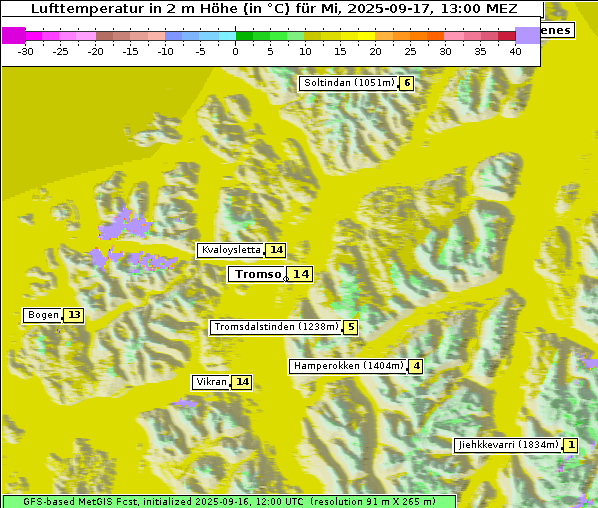
Task: Click the legend tick label -10
Action: tap(165, 51)
